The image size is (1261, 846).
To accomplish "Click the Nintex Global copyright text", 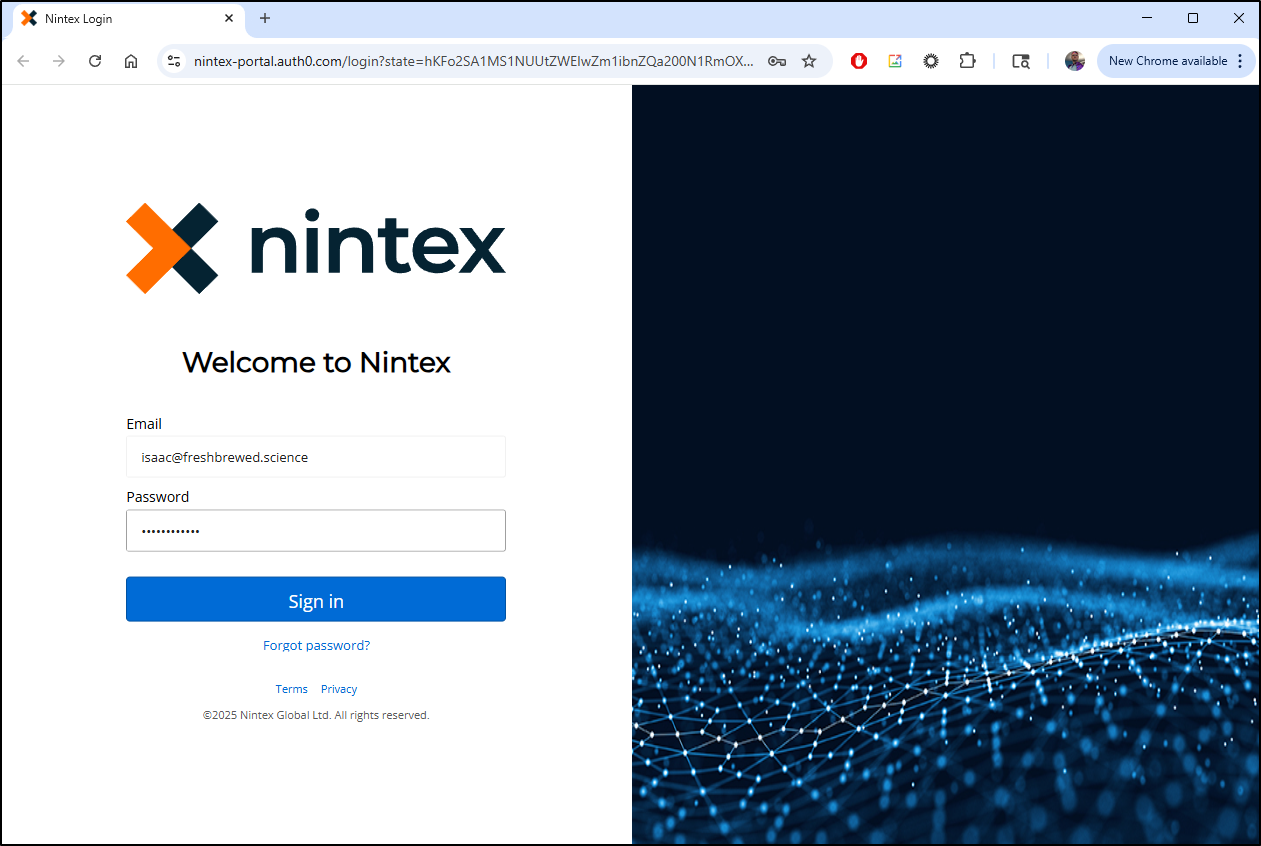I will [316, 715].
